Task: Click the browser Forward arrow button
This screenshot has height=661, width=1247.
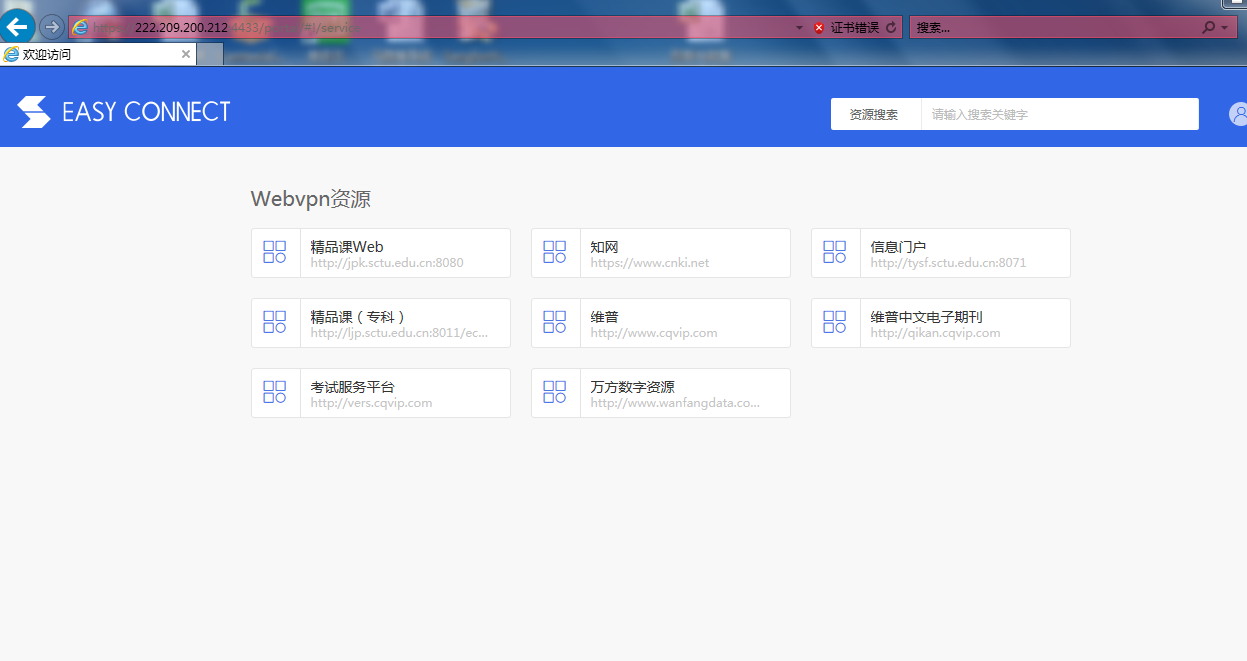Action: point(51,27)
